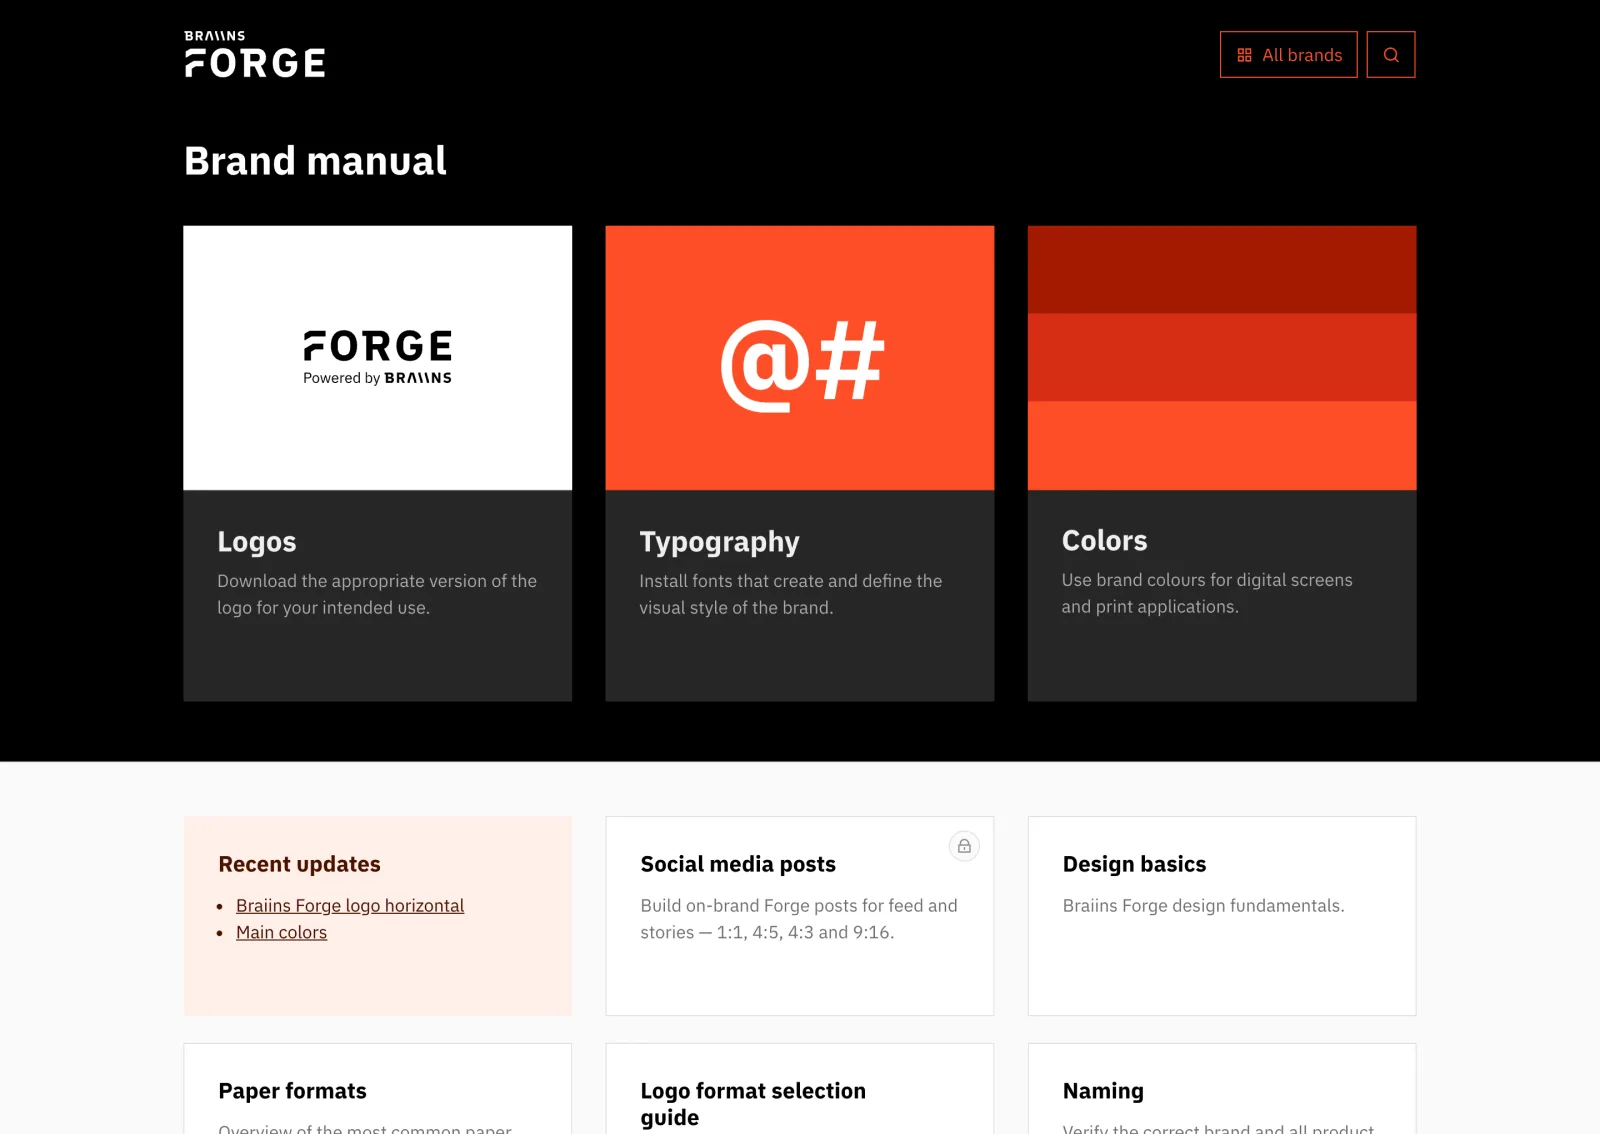Open the Naming card
This screenshot has height=1134, width=1600.
tap(1222, 1089)
